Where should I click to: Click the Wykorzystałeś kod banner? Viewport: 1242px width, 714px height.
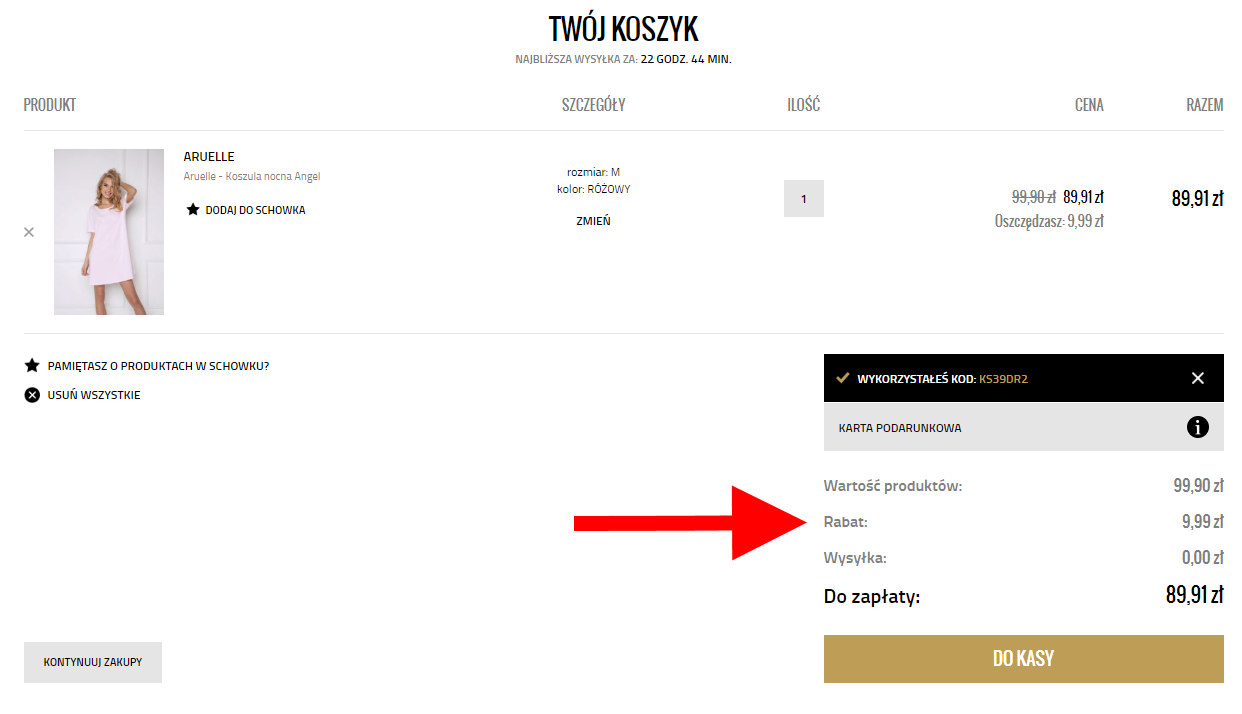click(1024, 378)
